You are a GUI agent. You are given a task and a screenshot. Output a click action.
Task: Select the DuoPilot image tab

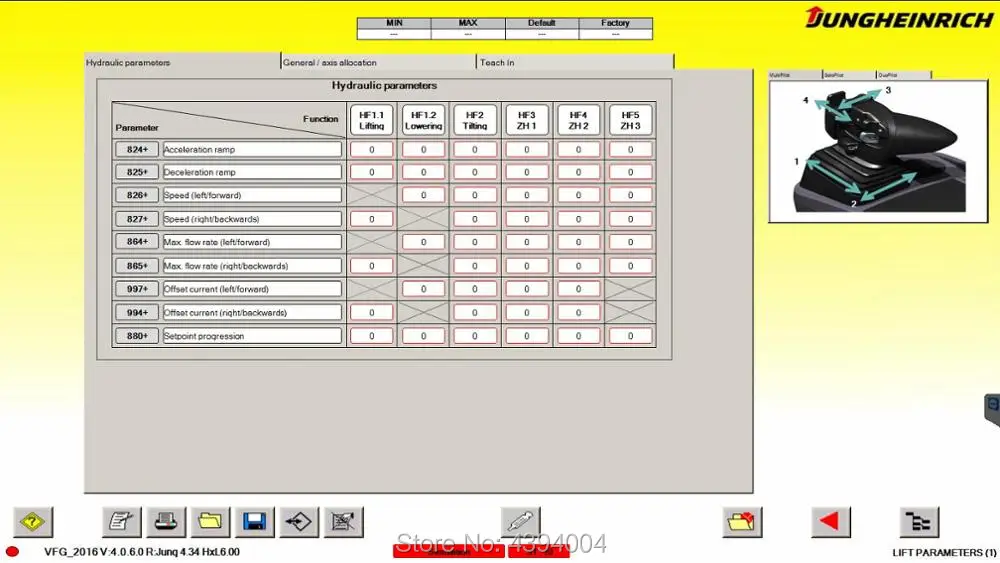point(904,75)
